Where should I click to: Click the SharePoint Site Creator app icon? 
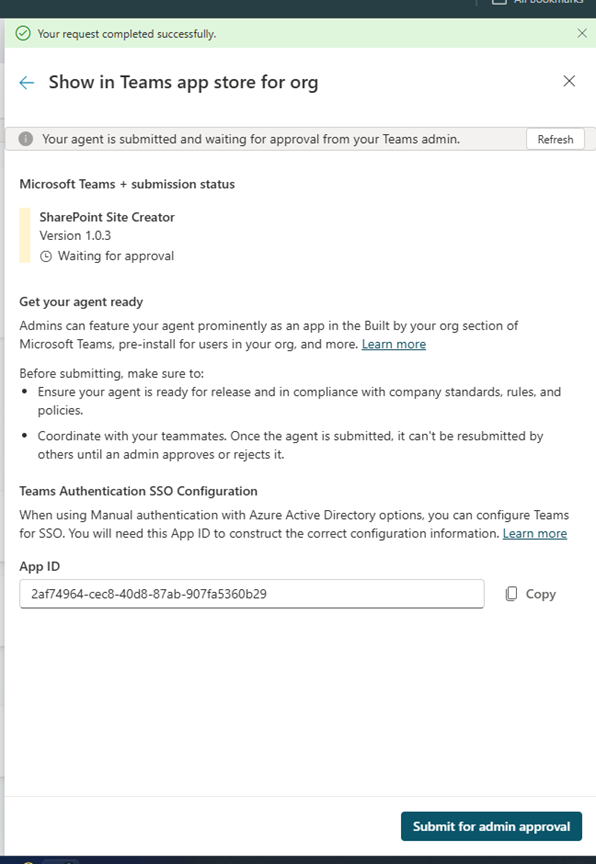[23, 237]
